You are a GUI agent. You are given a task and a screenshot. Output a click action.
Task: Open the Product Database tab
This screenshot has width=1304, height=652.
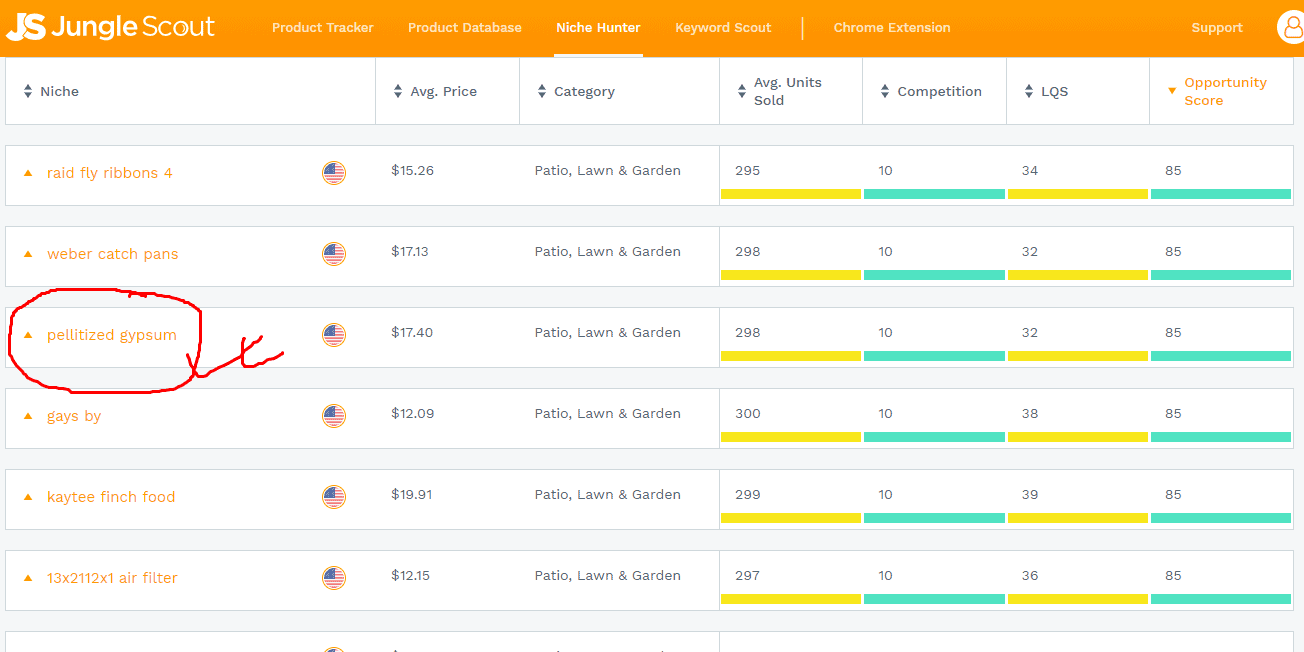pyautogui.click(x=465, y=28)
